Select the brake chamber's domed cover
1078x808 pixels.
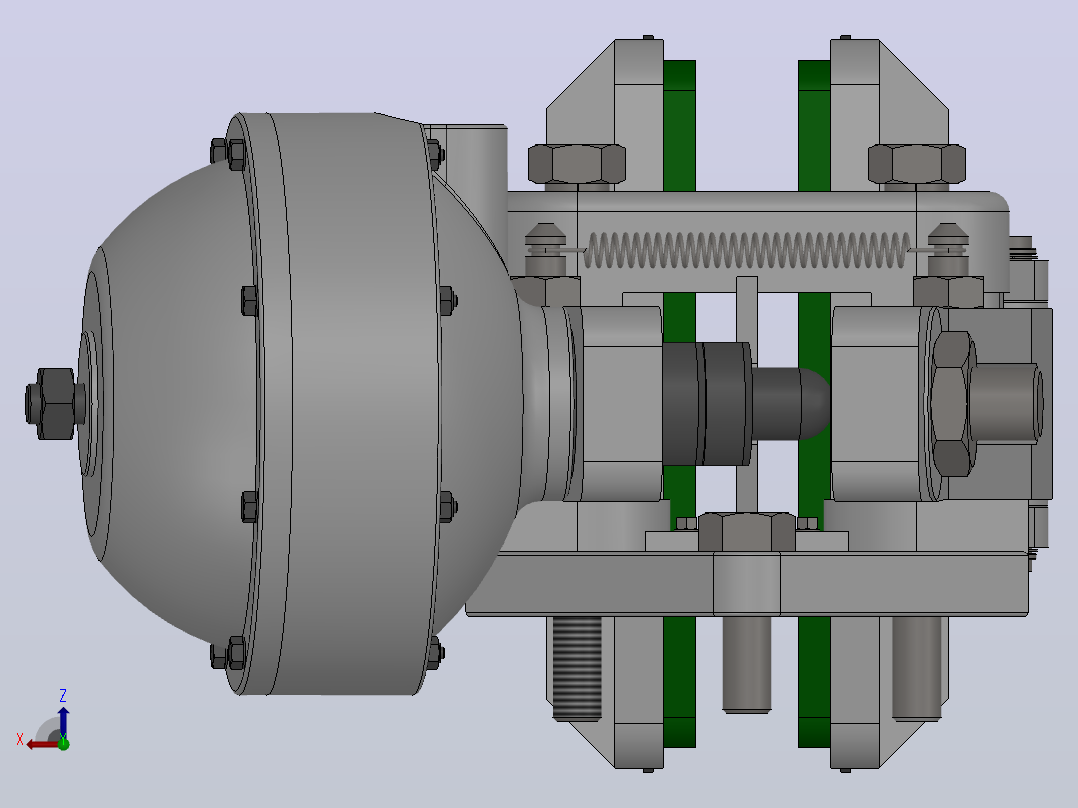tap(162, 404)
